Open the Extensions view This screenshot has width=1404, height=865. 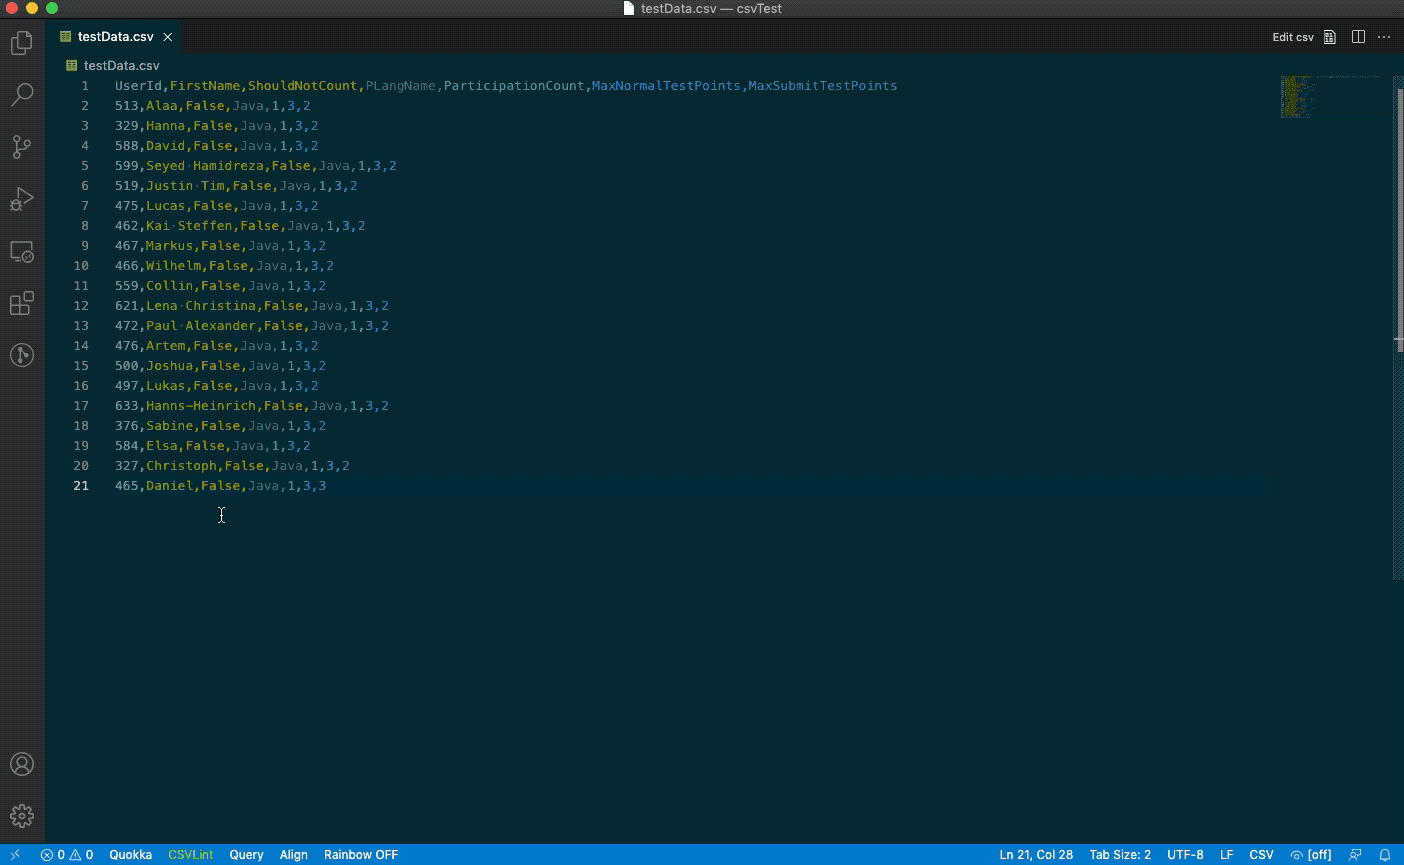click(x=22, y=303)
